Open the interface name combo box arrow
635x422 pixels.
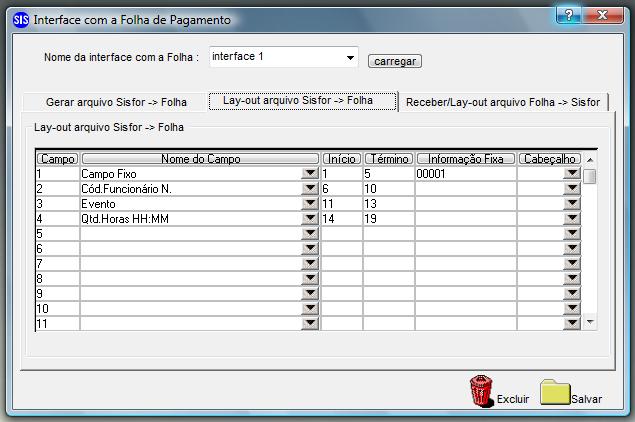tap(350, 58)
